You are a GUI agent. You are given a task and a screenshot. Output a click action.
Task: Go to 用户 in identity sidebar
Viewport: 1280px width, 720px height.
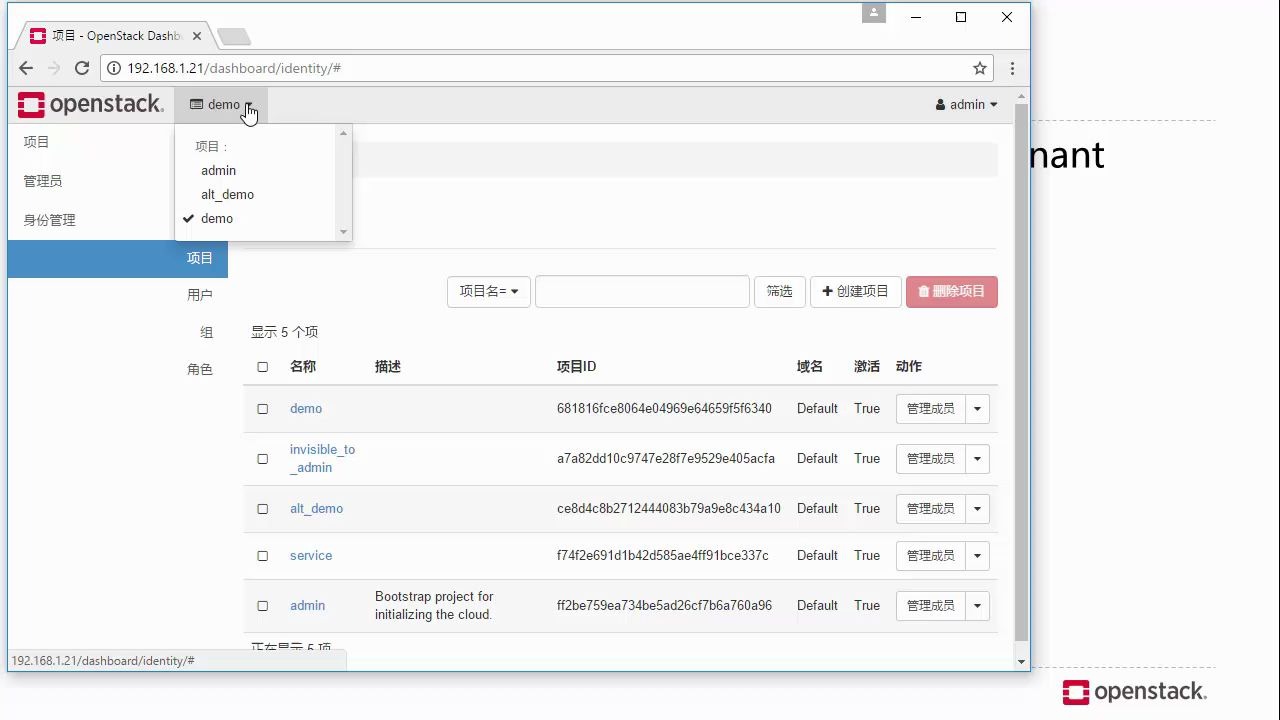(200, 295)
